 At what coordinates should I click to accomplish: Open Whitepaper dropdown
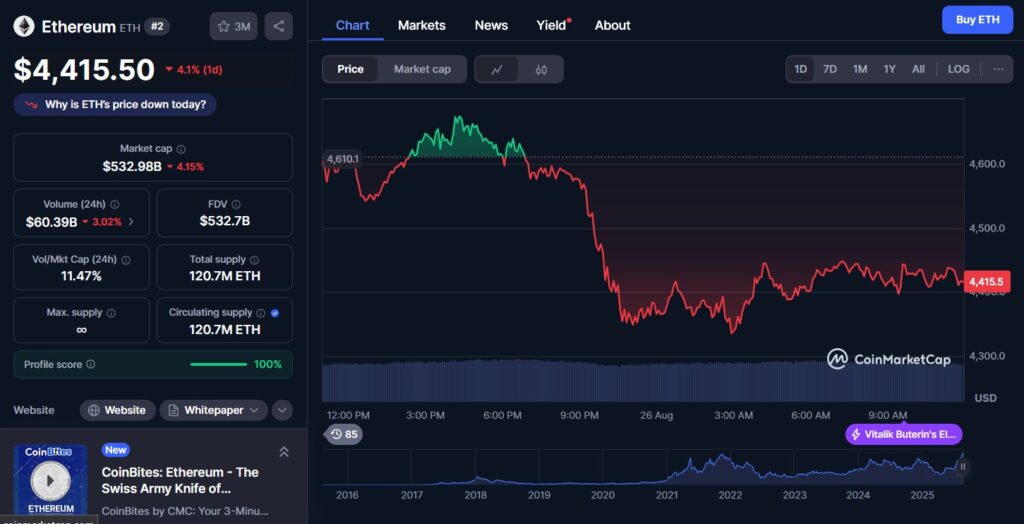pyautogui.click(x=214, y=410)
